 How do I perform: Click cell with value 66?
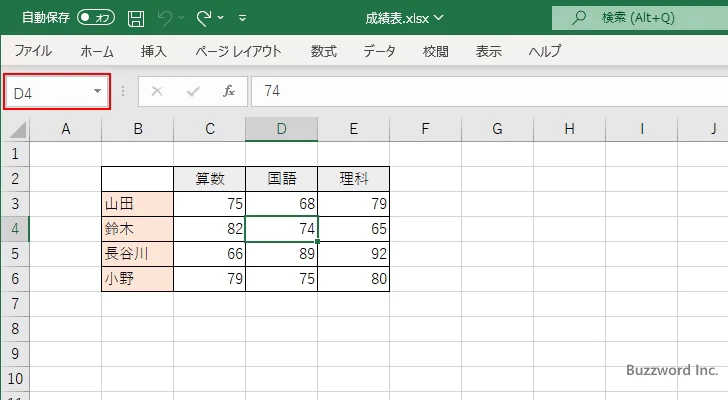(209, 254)
